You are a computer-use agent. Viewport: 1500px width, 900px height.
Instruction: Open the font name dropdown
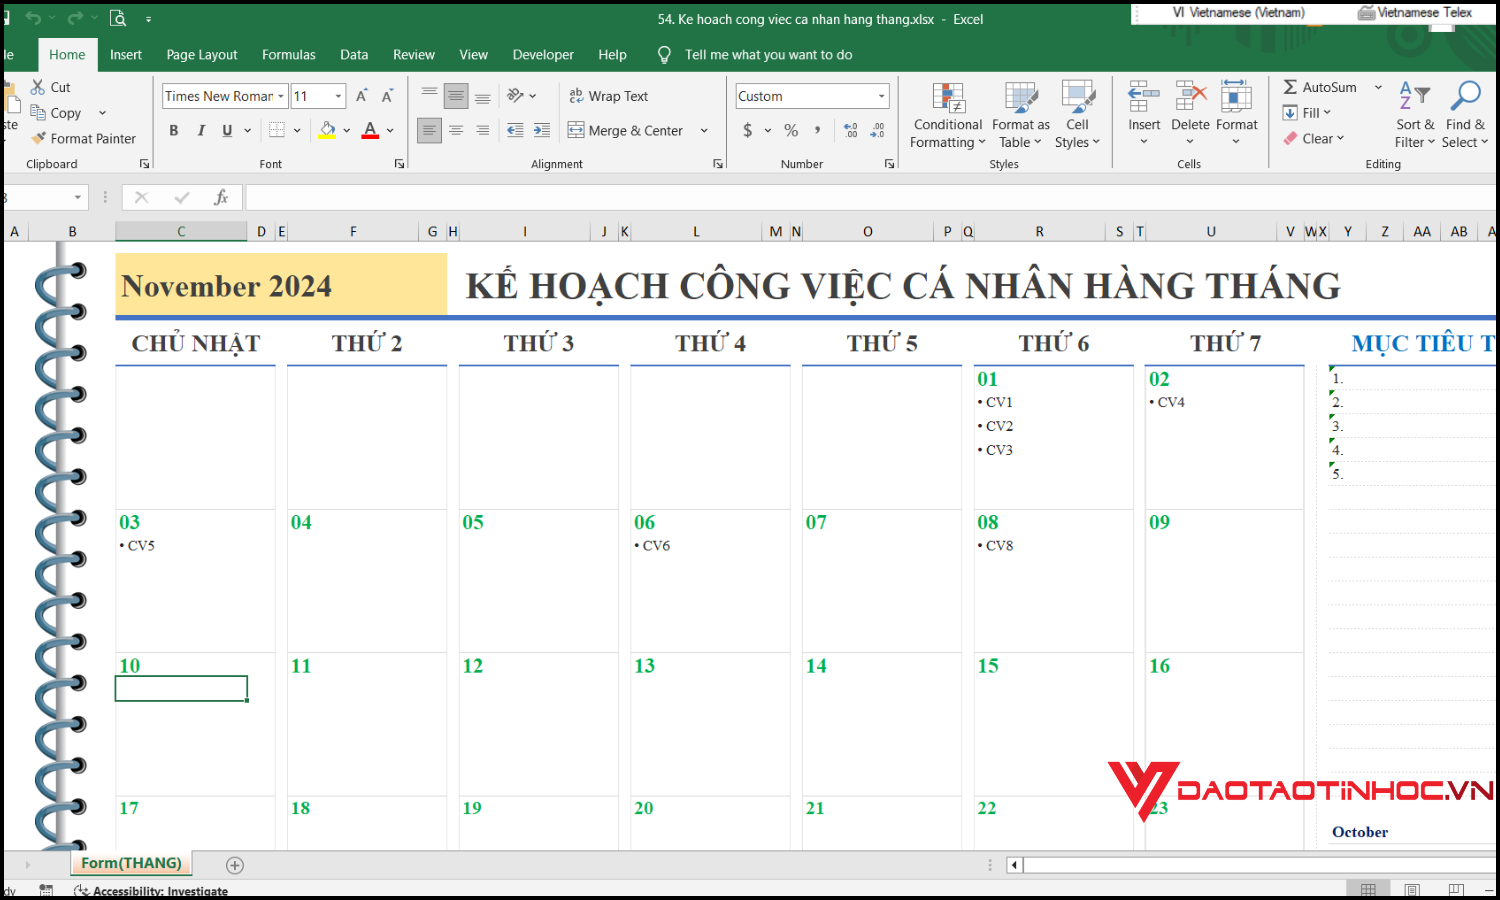(281, 96)
